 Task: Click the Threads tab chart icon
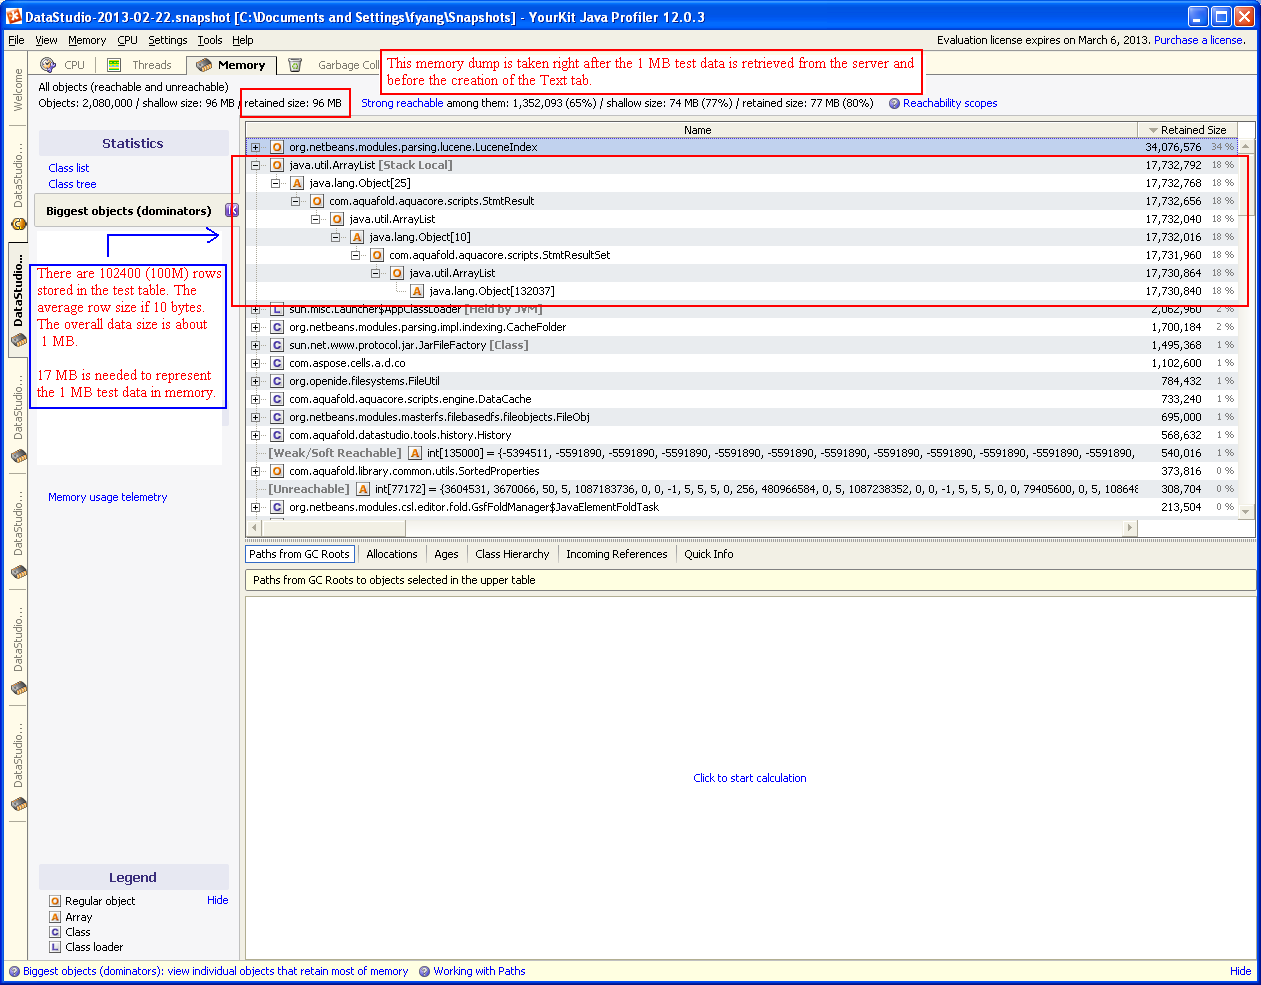(114, 65)
